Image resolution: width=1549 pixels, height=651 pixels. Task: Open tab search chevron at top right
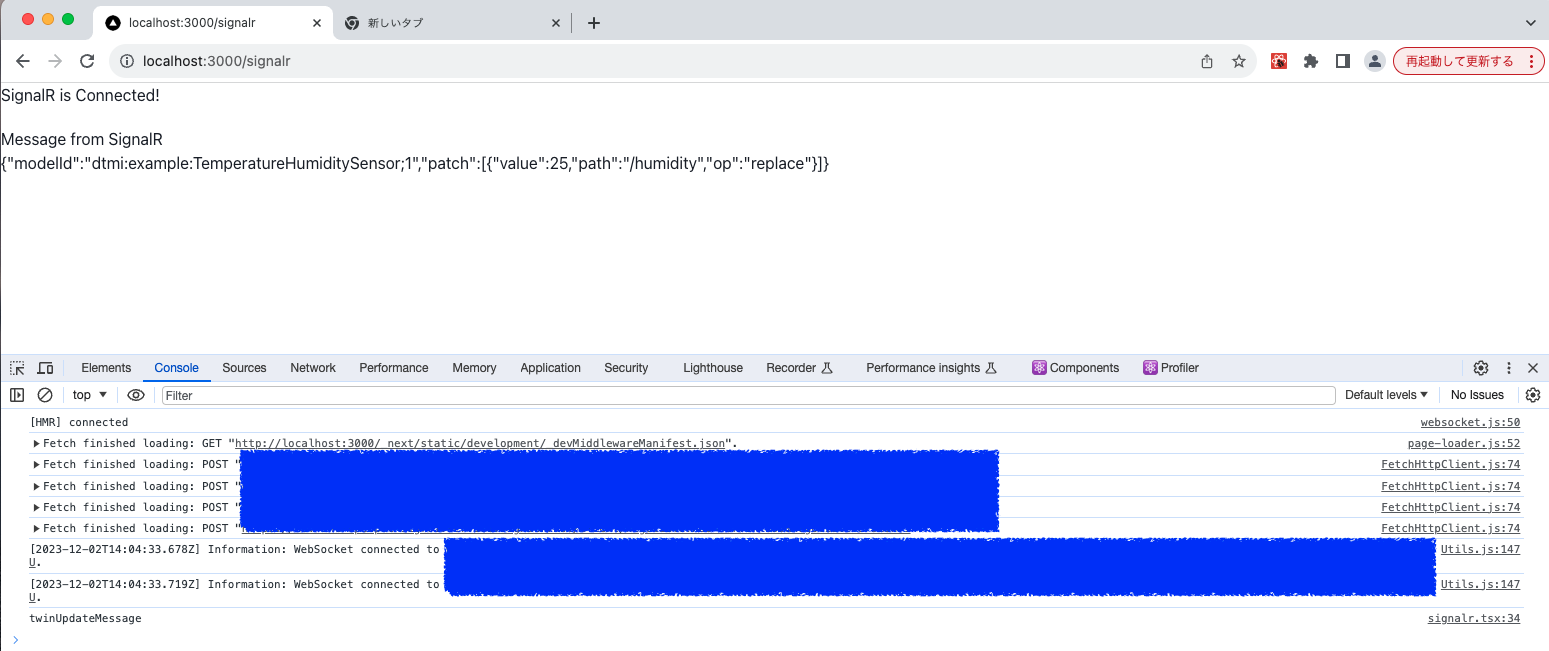coord(1530,22)
